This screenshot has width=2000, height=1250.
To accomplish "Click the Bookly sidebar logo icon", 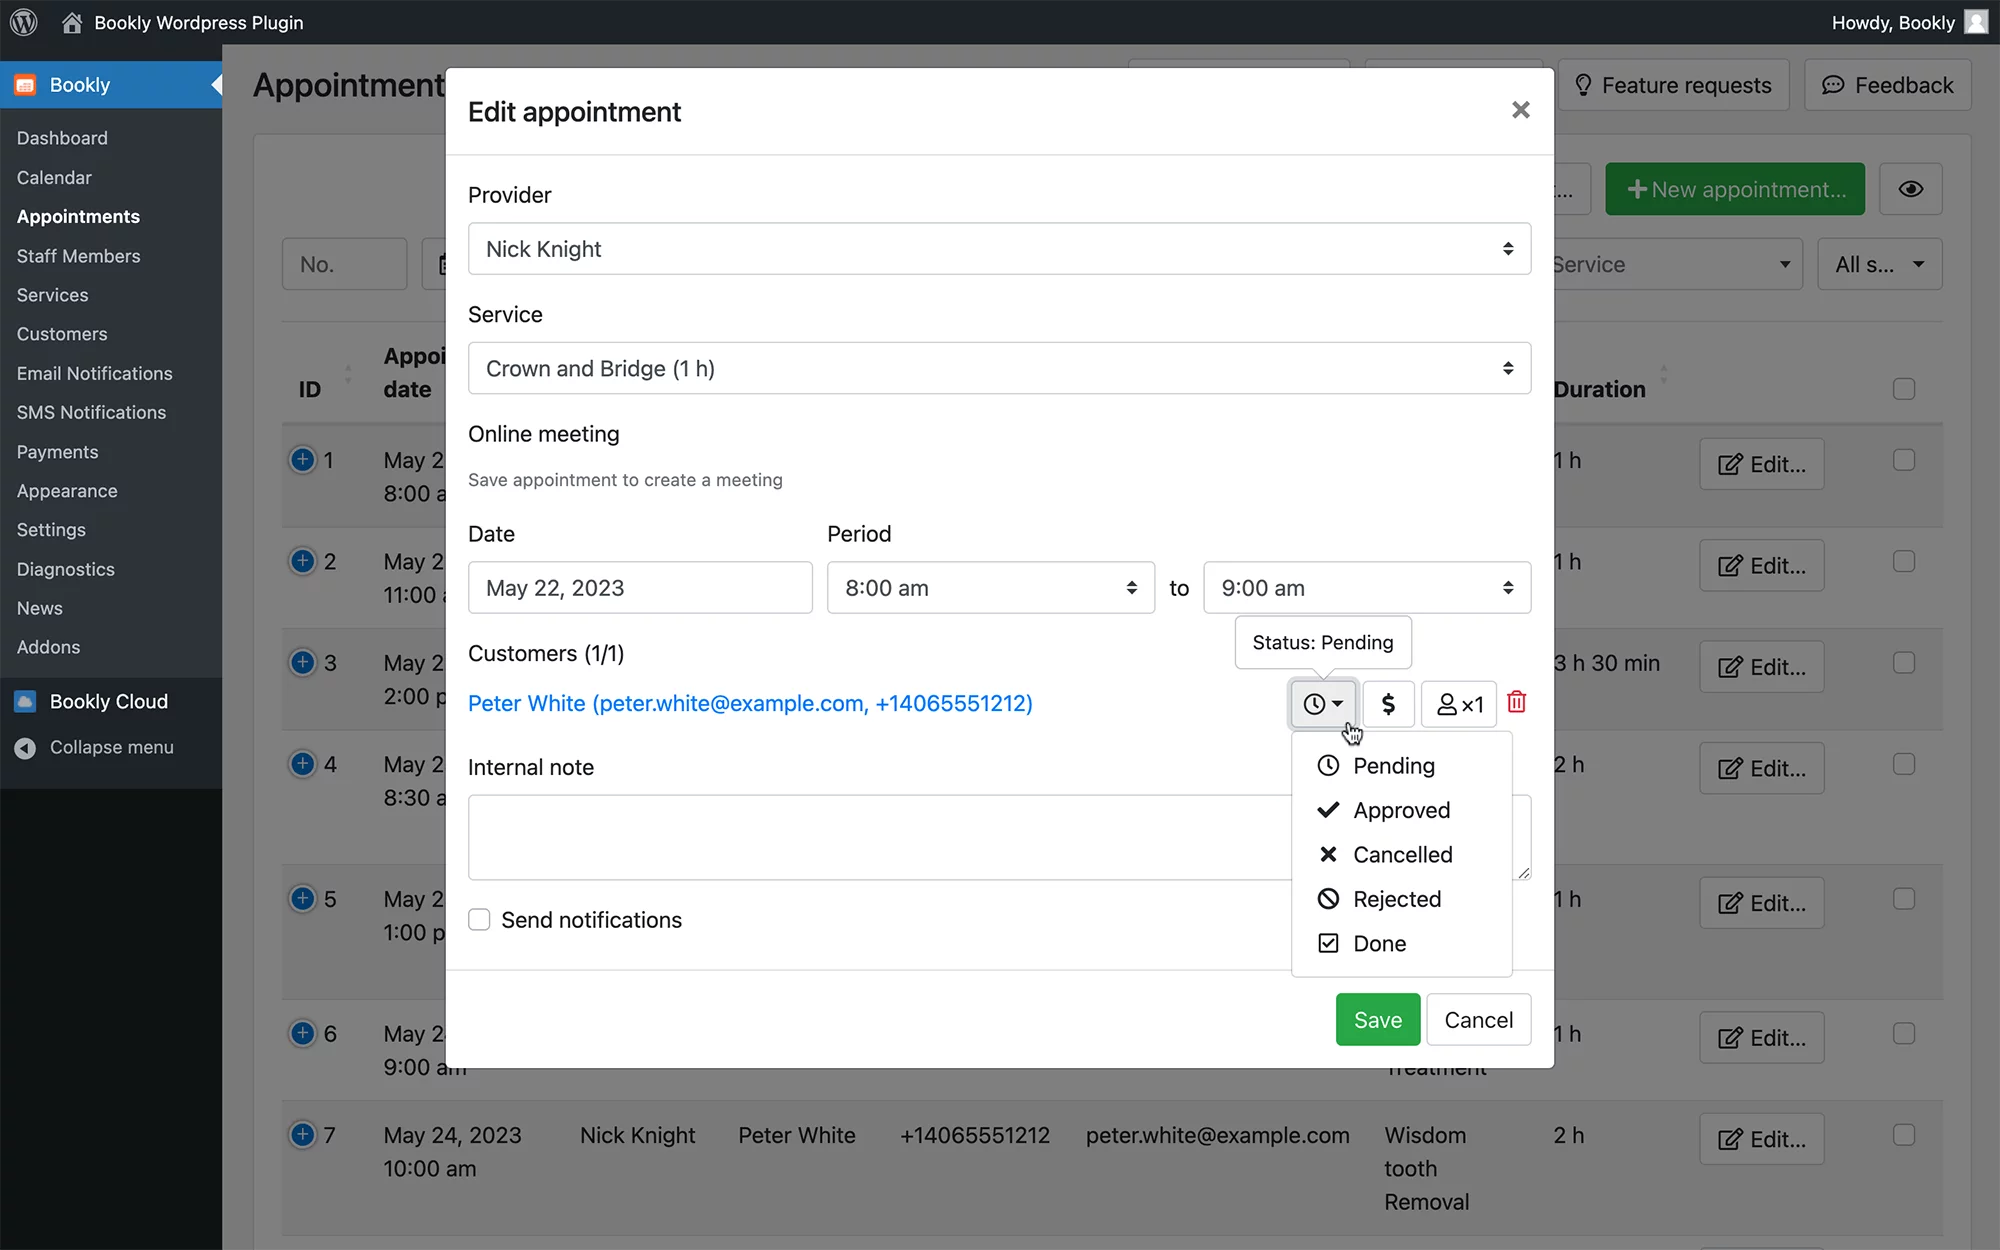I will coord(25,85).
